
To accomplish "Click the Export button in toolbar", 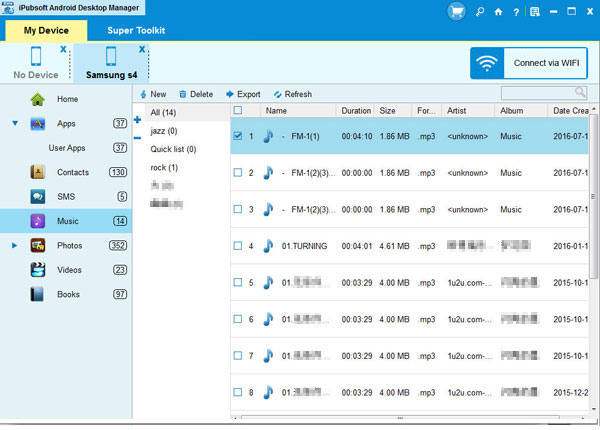I will pyautogui.click(x=242, y=94).
